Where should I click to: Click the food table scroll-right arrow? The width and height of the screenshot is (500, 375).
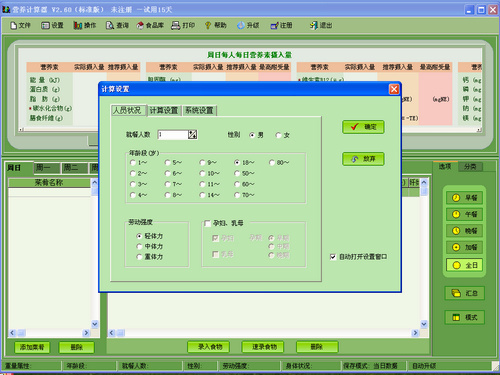click(415, 333)
